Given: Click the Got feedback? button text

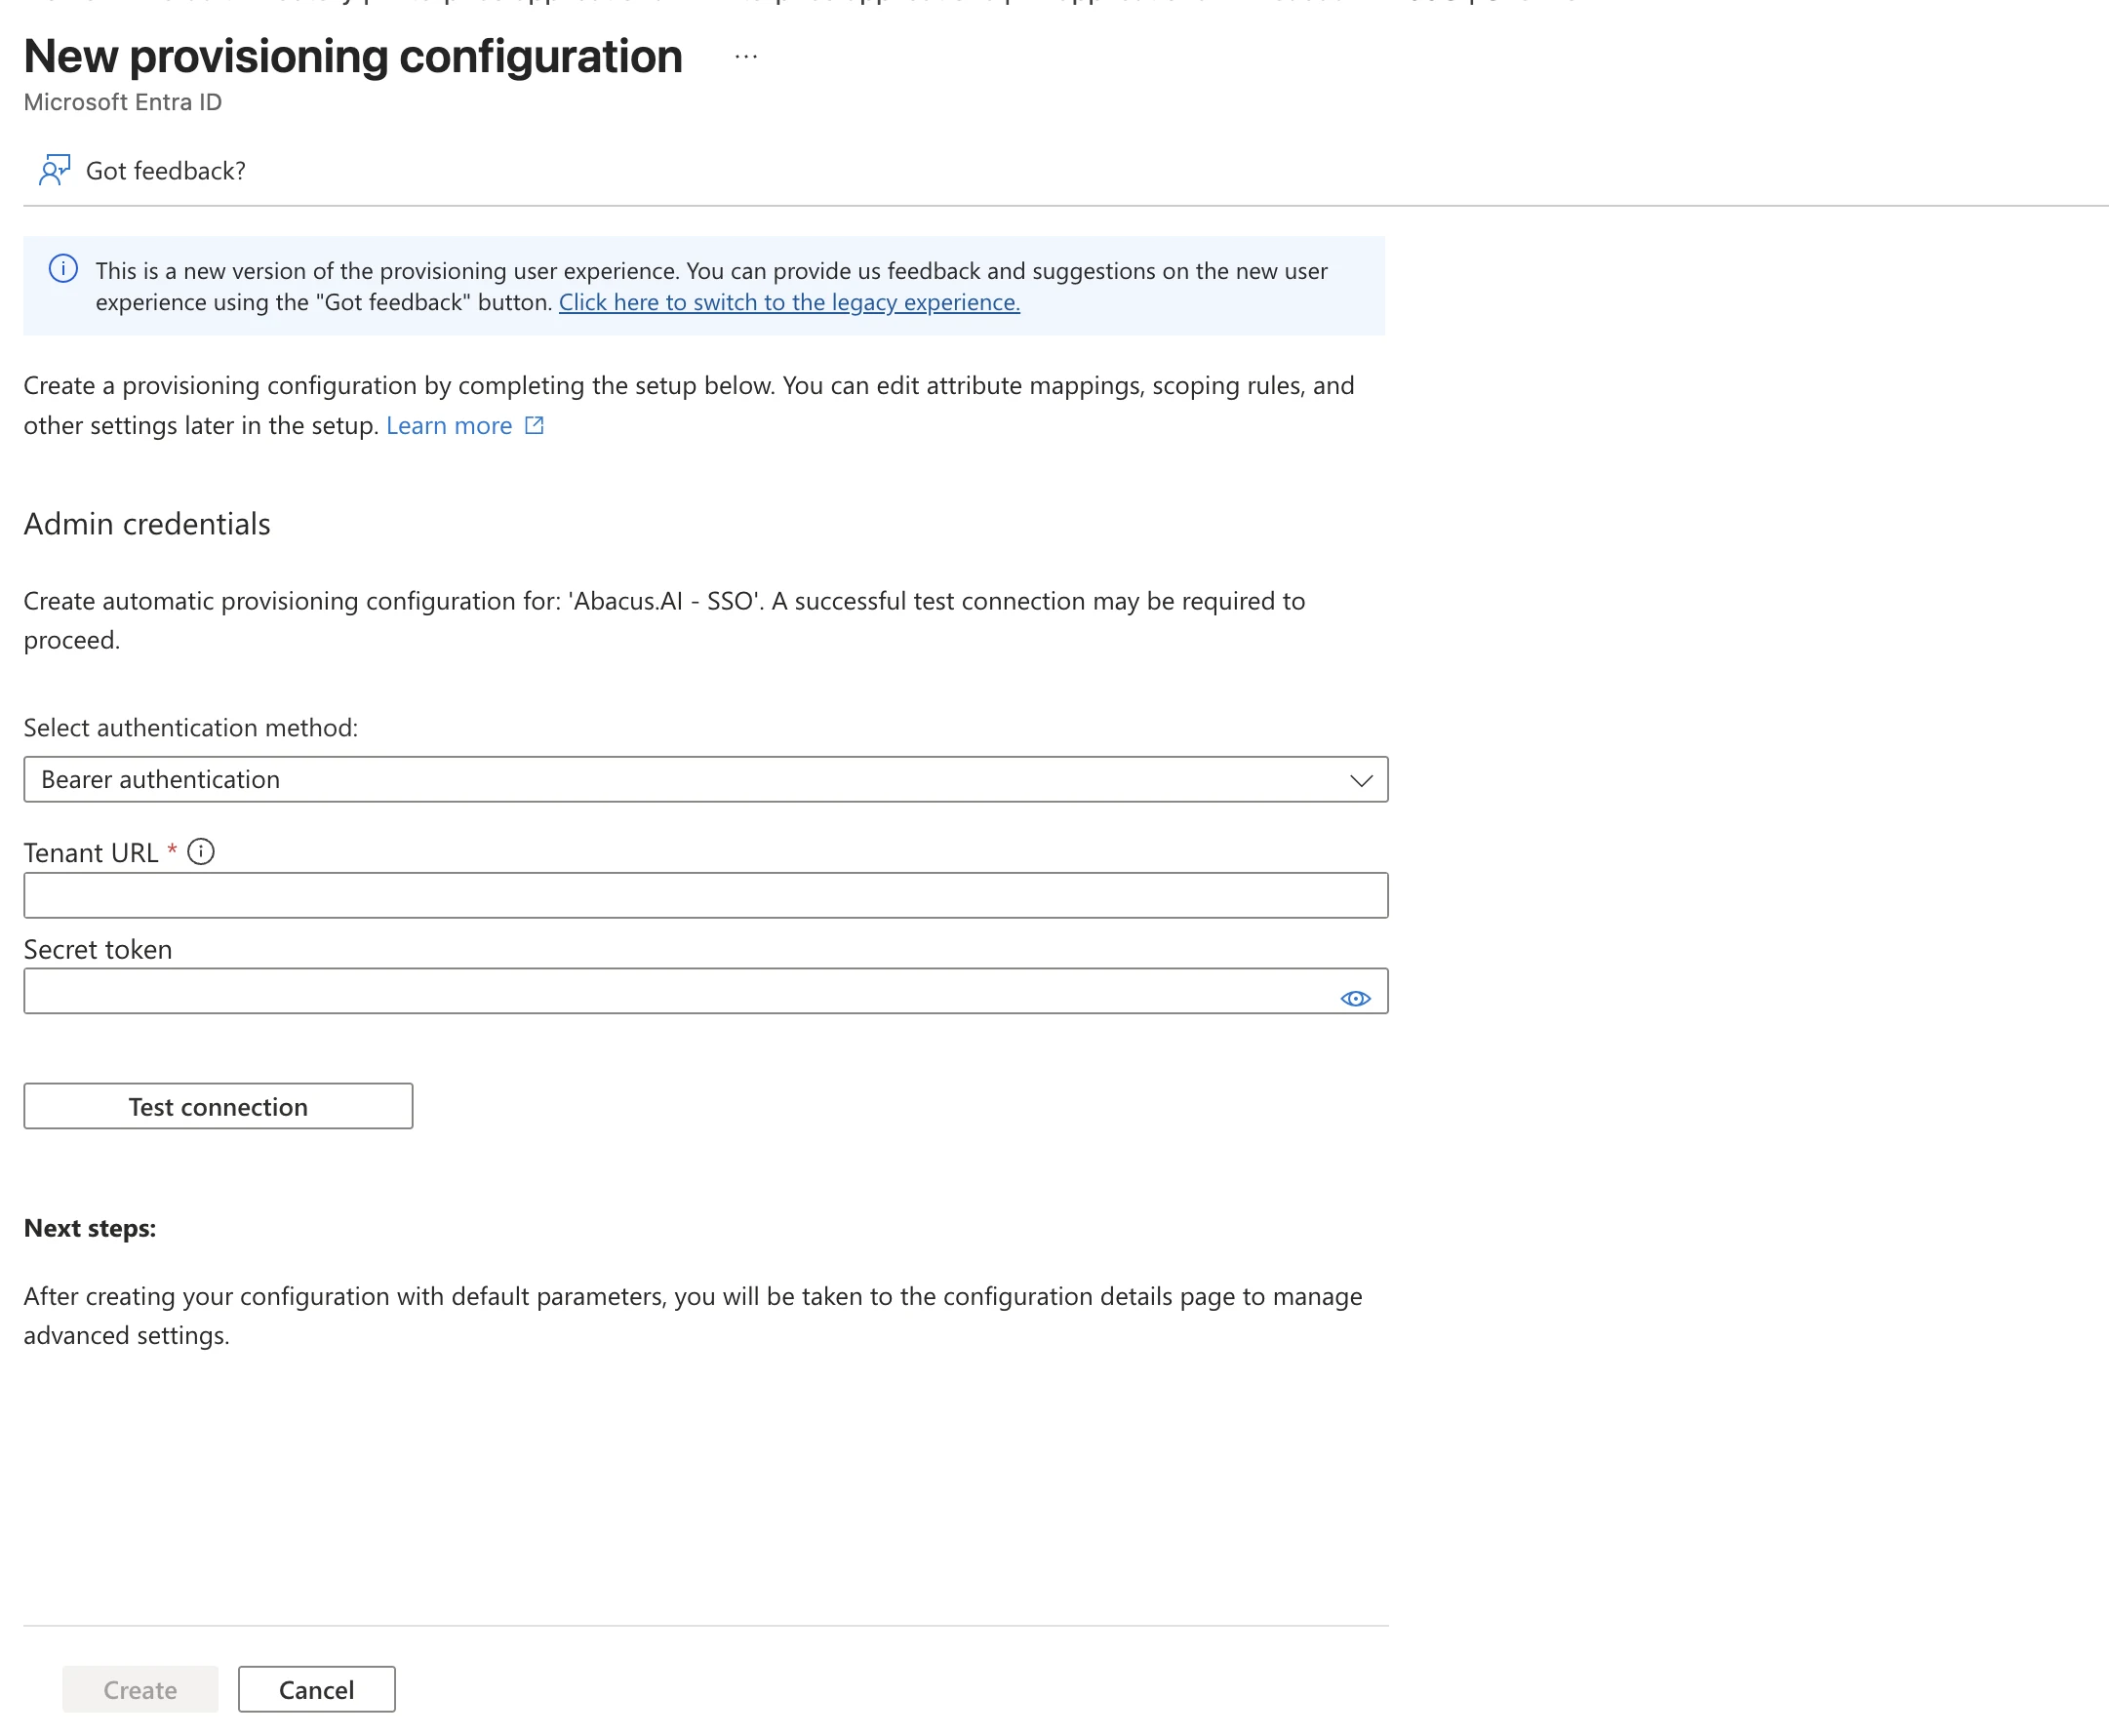Looking at the screenshot, I should coord(166,171).
